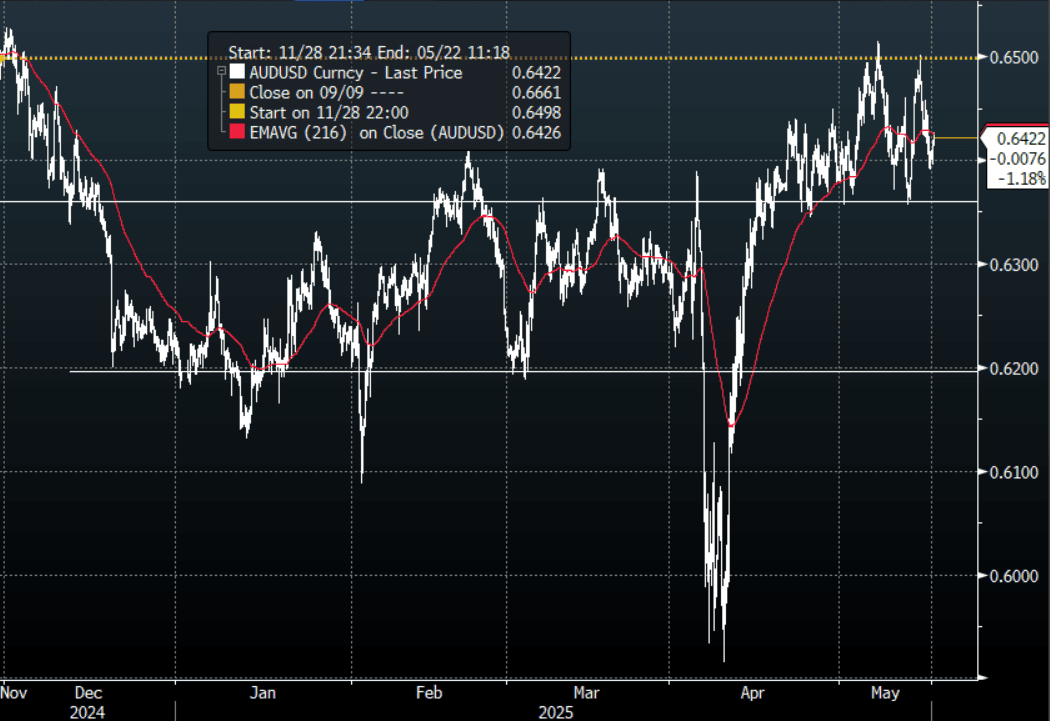This screenshot has width=1050, height=721.
Task: Collapse the AUDUSD legend tree box
Action: [220, 72]
